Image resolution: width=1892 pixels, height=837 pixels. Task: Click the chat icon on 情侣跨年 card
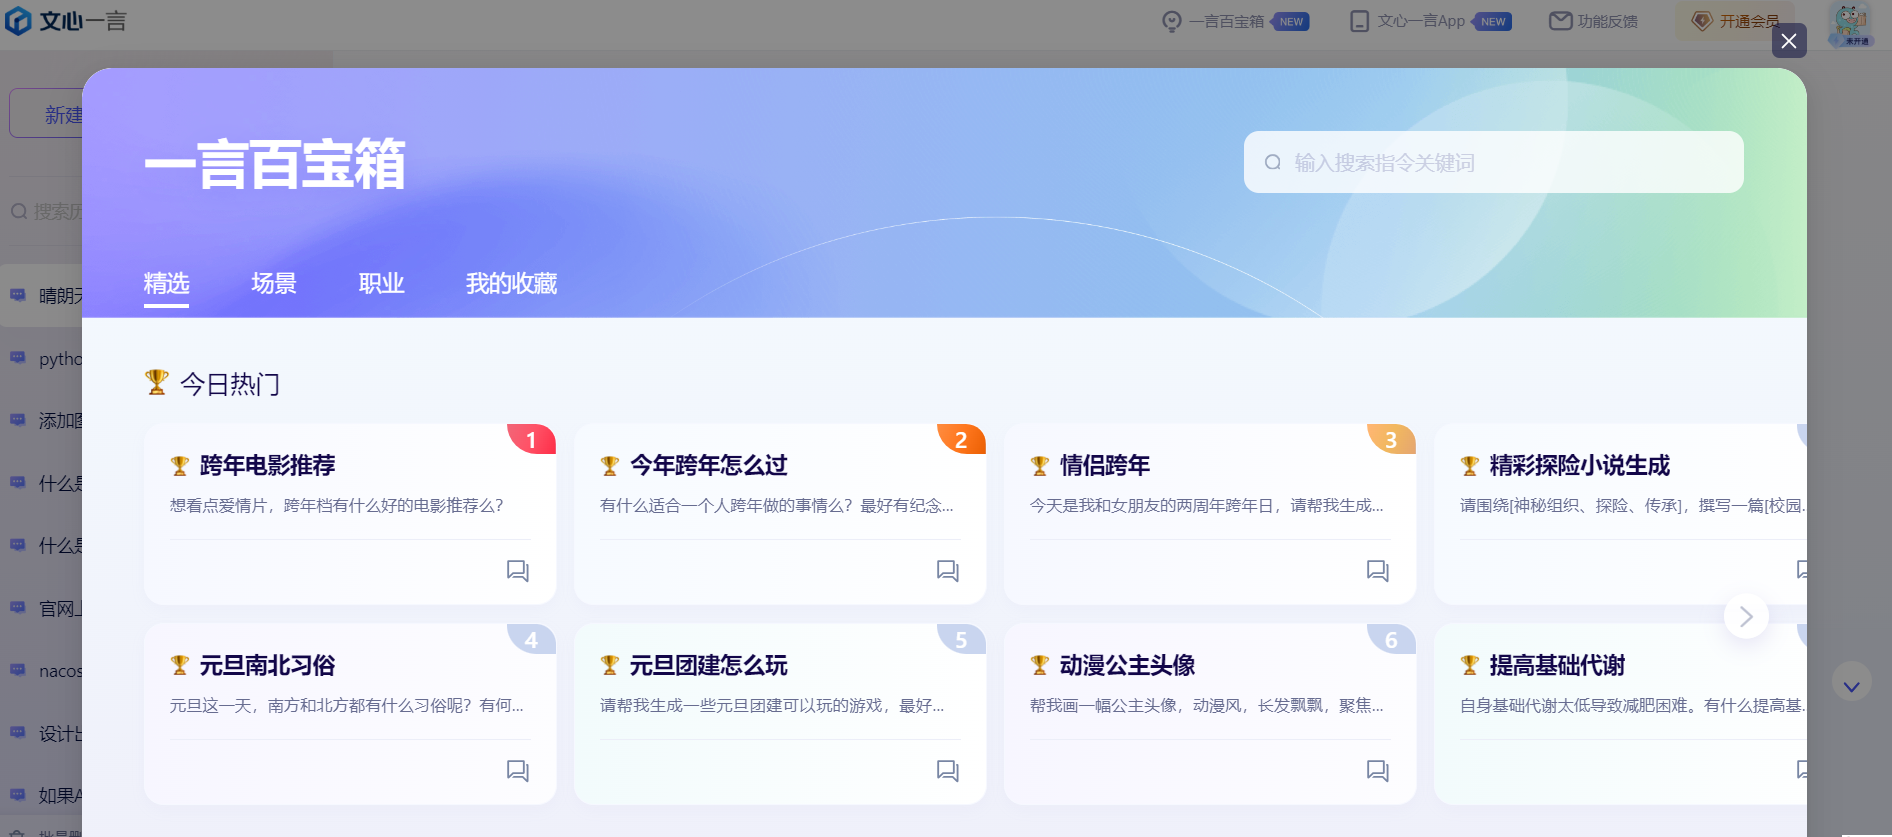[1377, 570]
